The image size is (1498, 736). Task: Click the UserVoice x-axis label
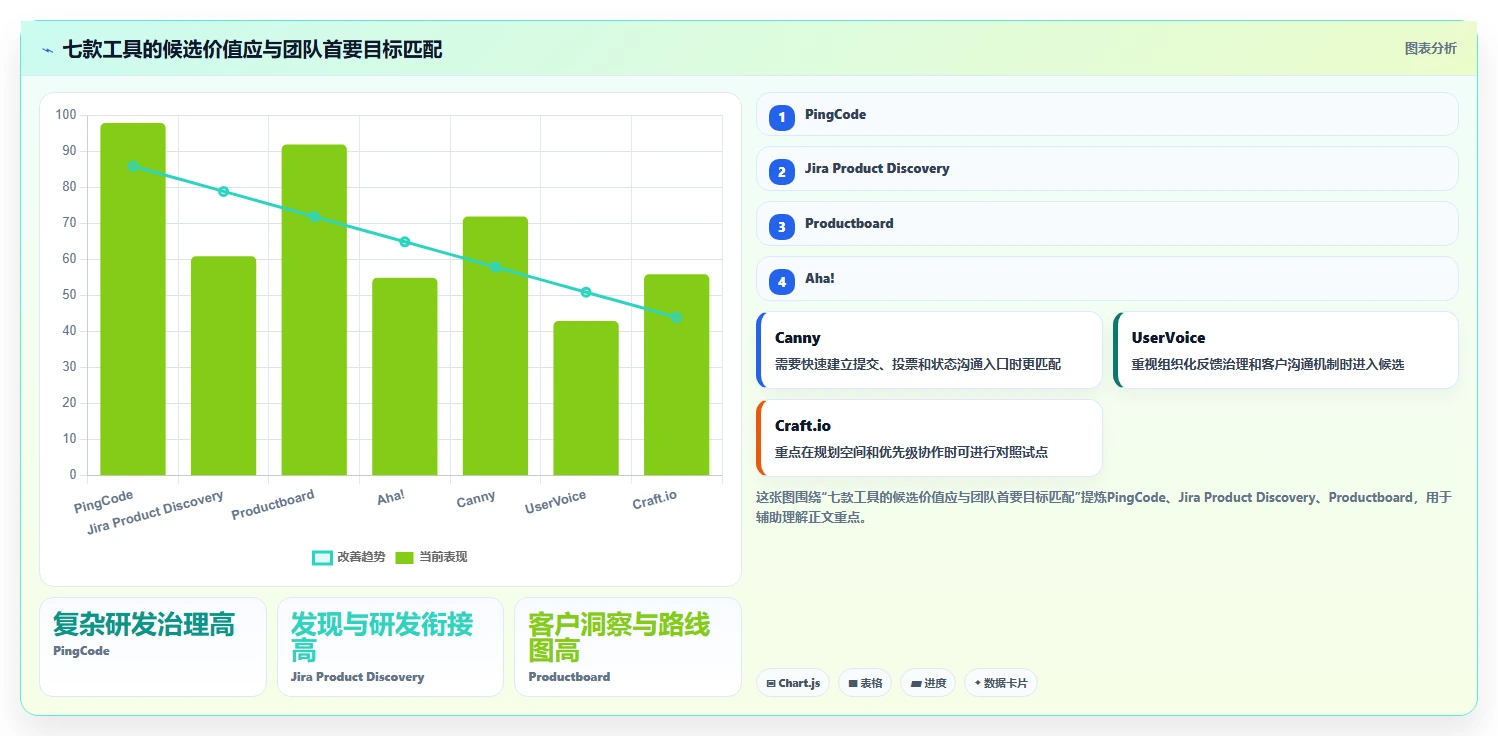[x=555, y=502]
